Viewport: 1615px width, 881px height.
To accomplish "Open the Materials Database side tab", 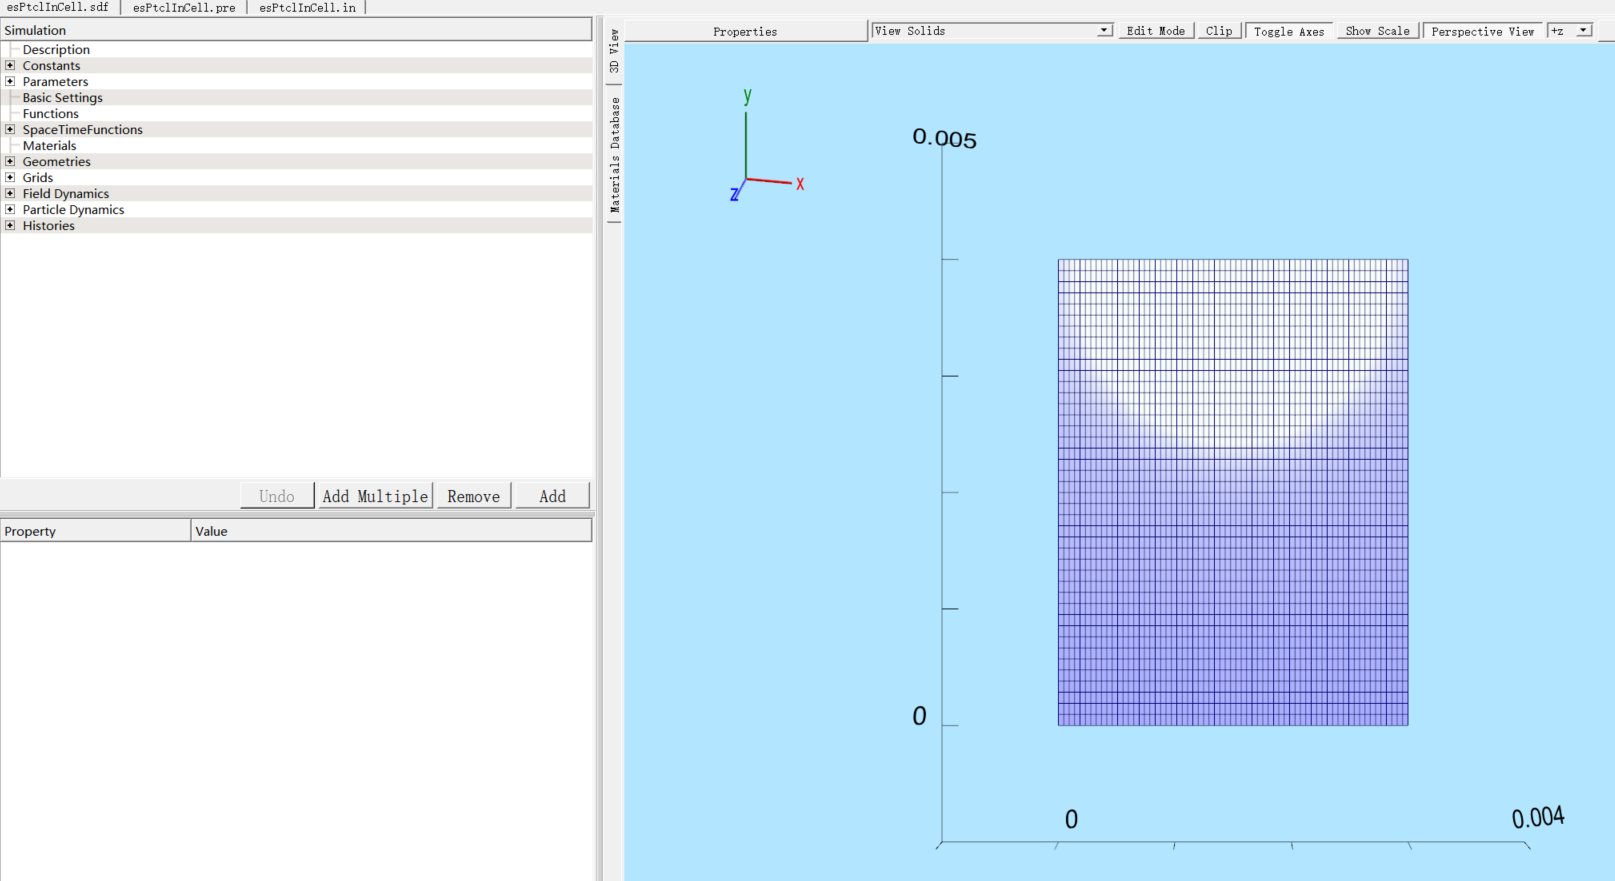I will click(x=614, y=154).
